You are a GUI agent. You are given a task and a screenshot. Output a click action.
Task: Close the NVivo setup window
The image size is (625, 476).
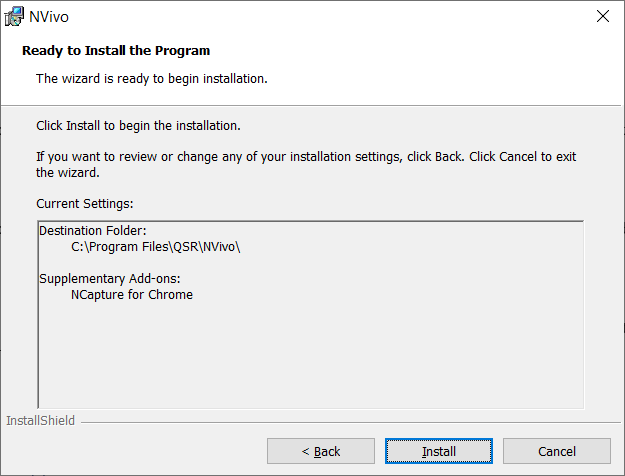tap(603, 16)
